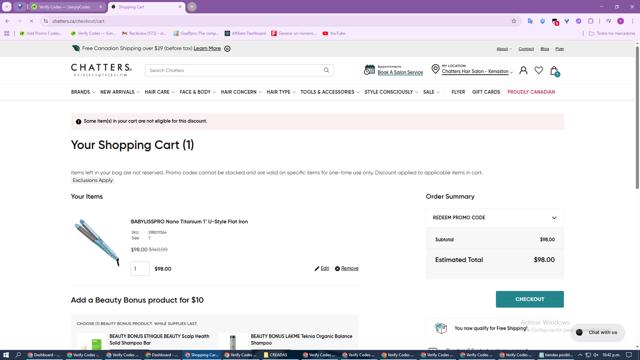
Task: Click the Remove icon for flat iron
Action: pos(337,269)
